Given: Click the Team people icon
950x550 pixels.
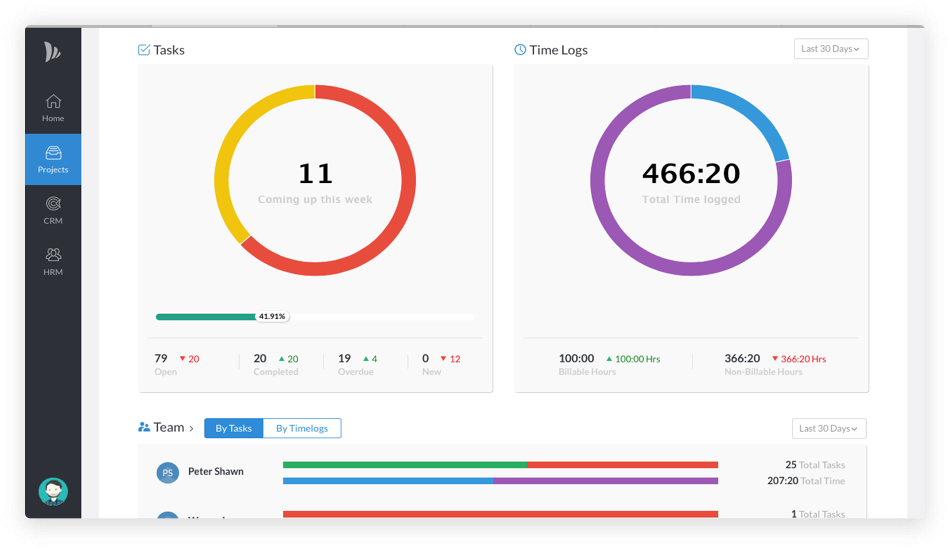Looking at the screenshot, I should pyautogui.click(x=144, y=428).
